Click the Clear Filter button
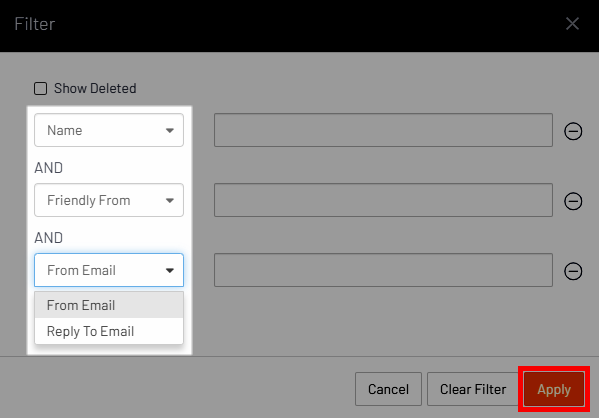 click(473, 389)
